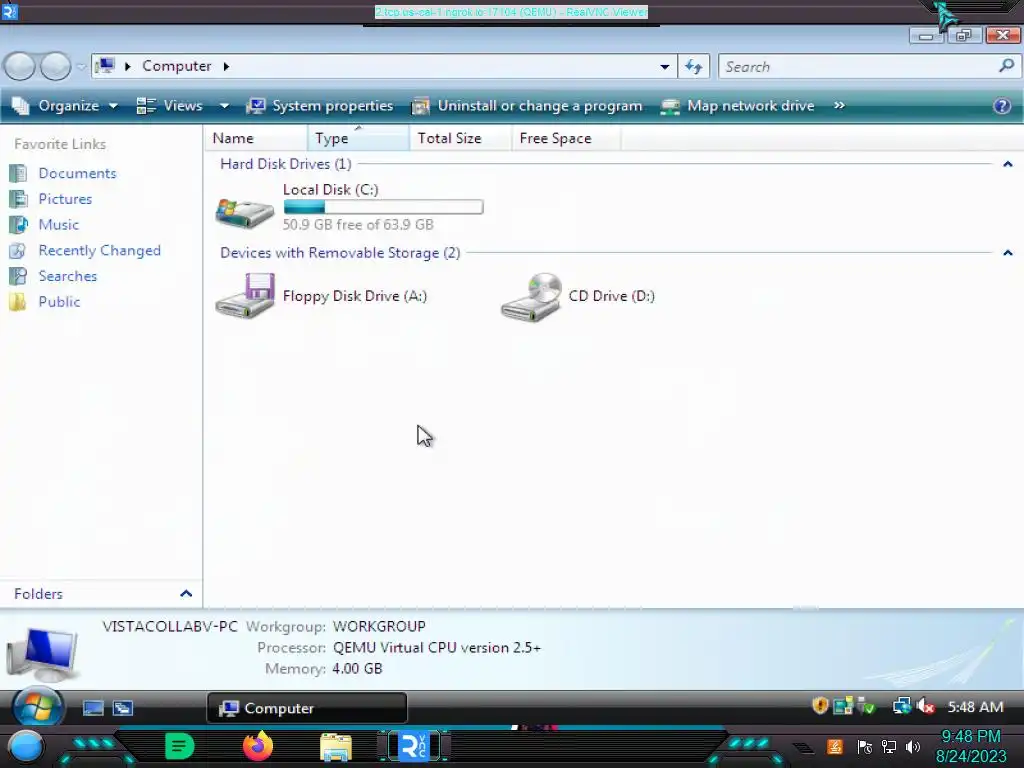Open the Organize menu

(x=65, y=106)
